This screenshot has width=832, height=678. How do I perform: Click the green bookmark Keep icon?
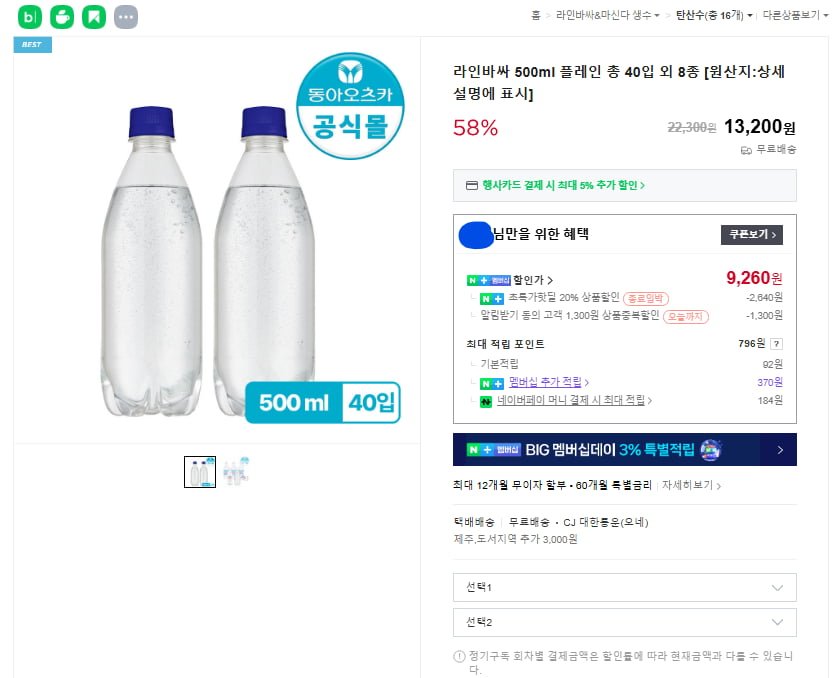click(93, 17)
